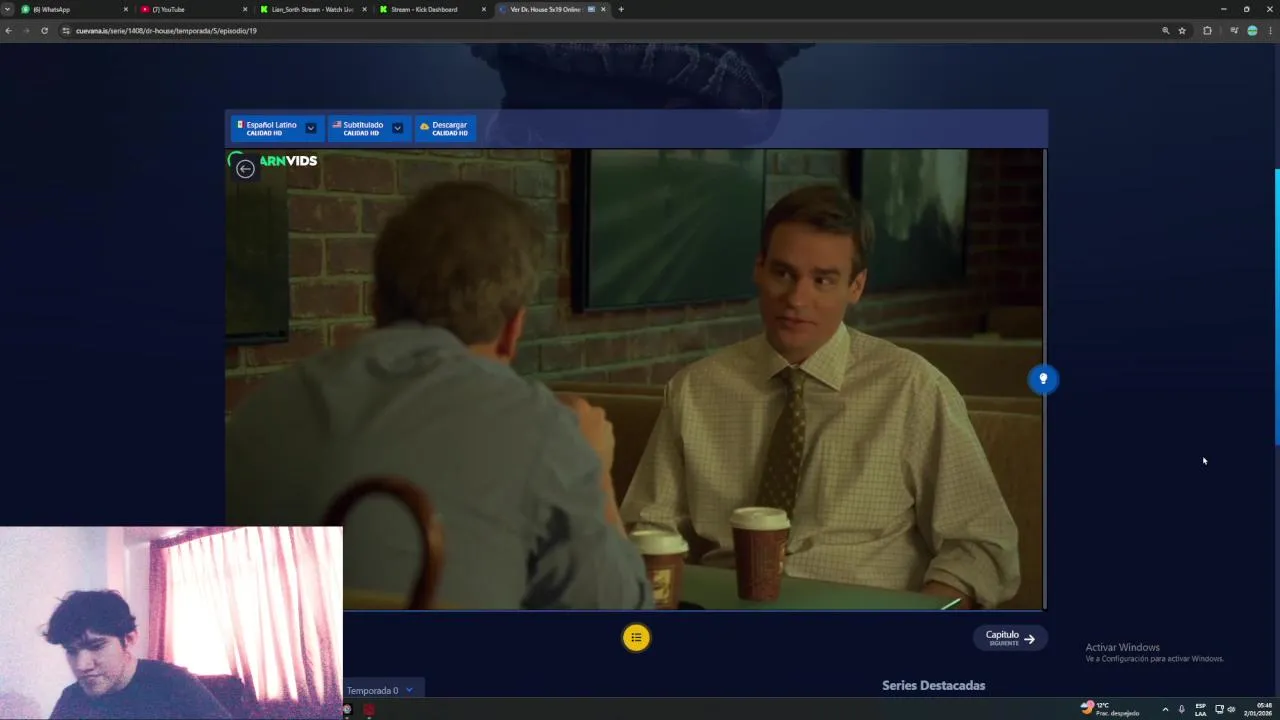1280x720 pixels.
Task: Open the network icon in system tray
Action: [x=1219, y=709]
